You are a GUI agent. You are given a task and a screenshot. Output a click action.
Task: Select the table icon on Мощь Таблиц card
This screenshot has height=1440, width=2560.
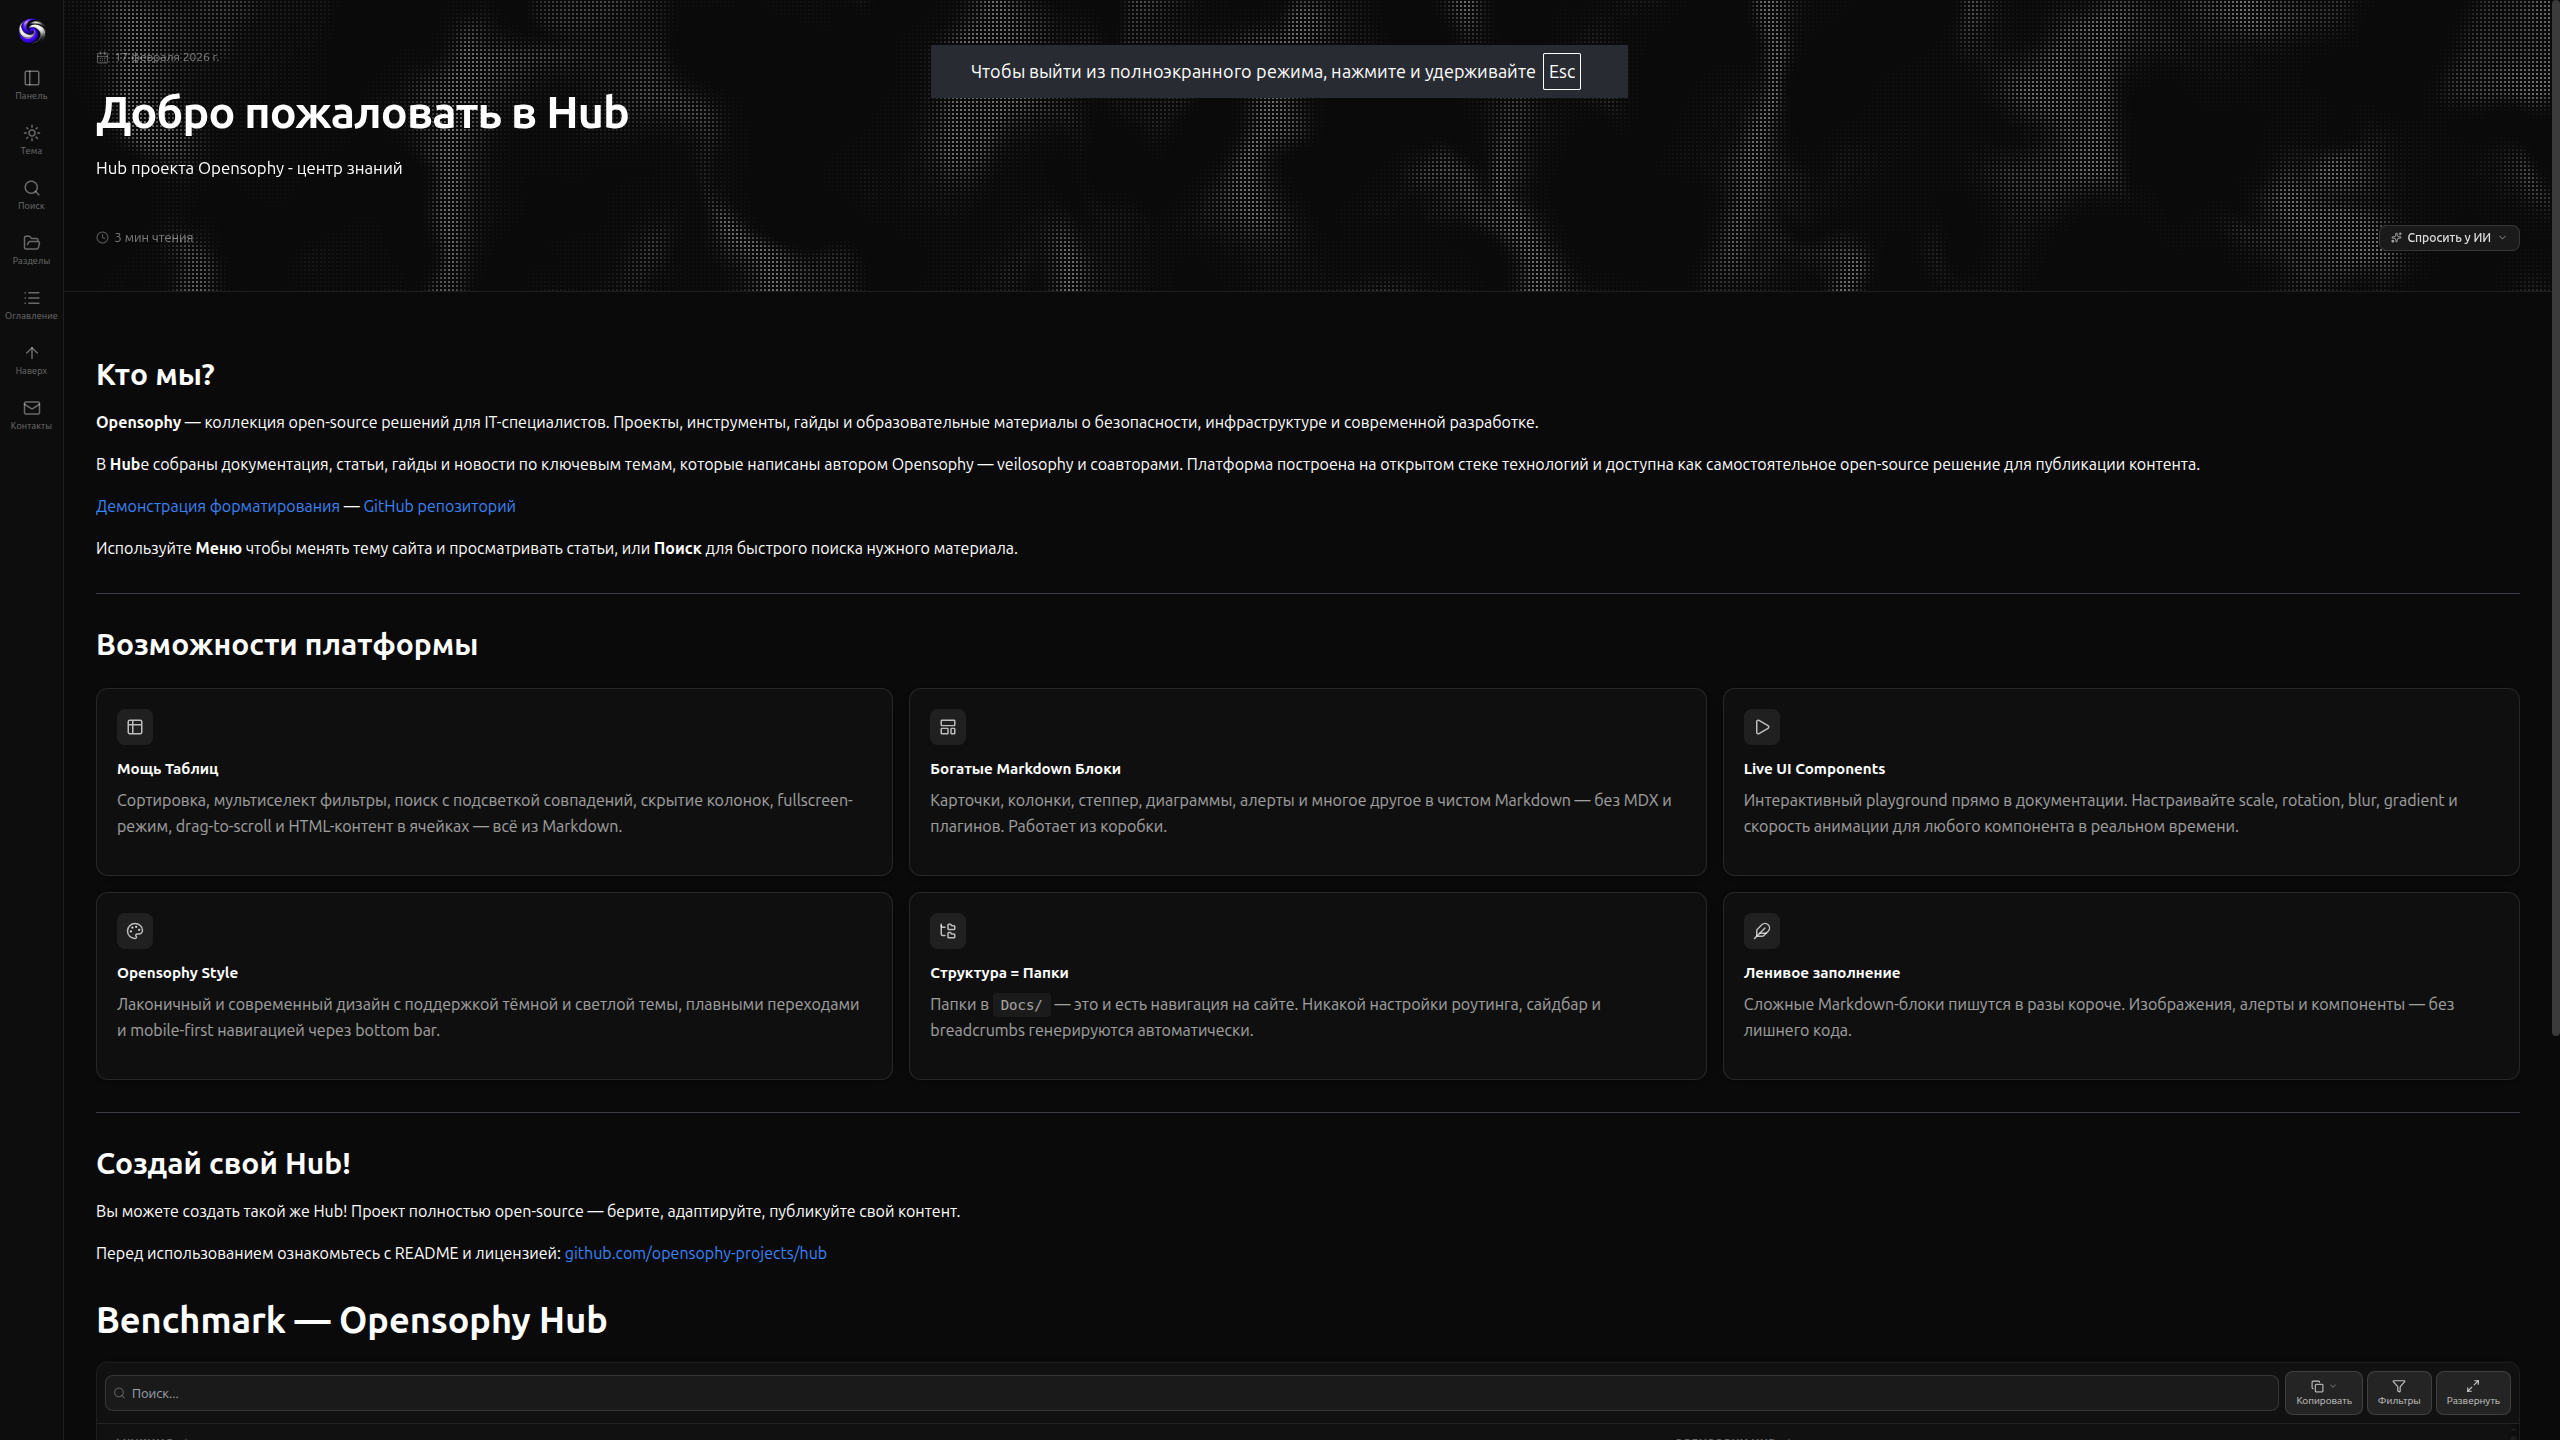tap(135, 727)
